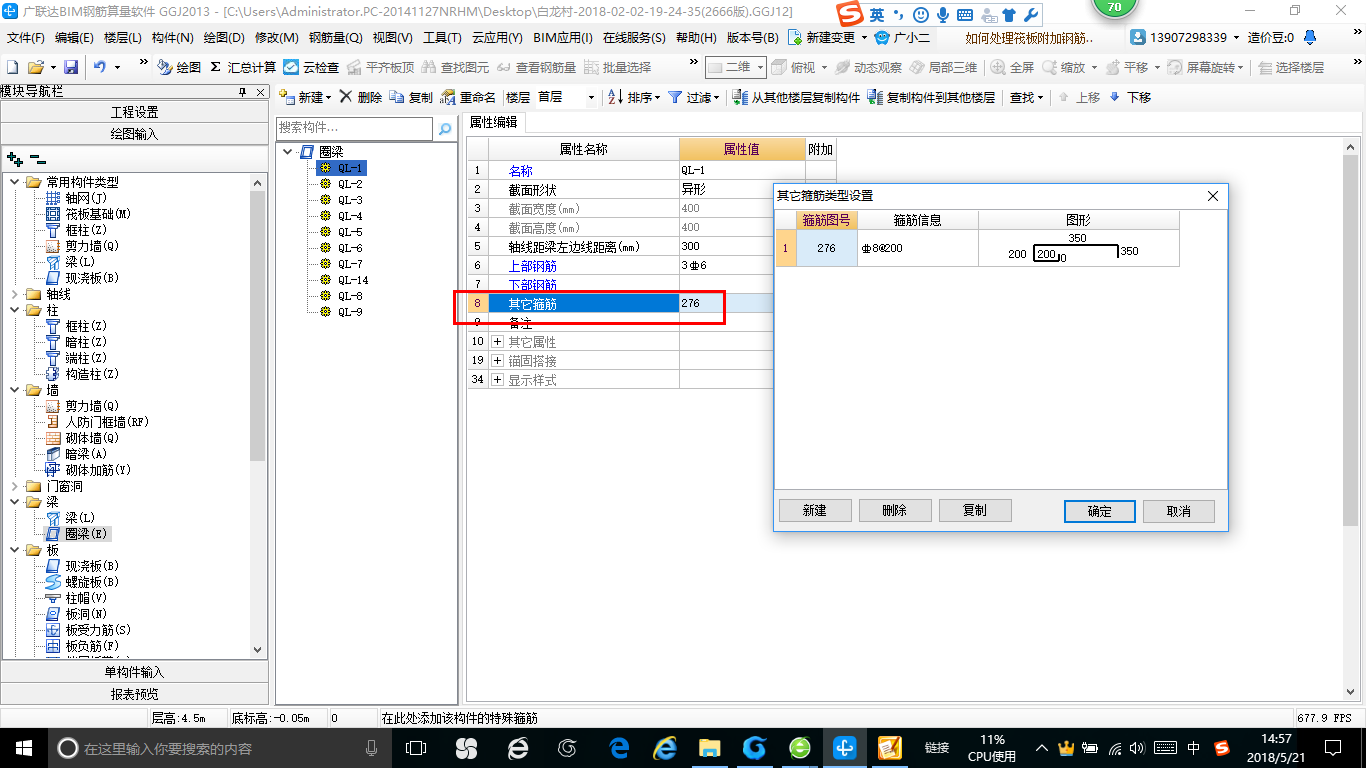
Task: Open 钢筋量(Q) menu
Action: pyautogui.click(x=335, y=37)
